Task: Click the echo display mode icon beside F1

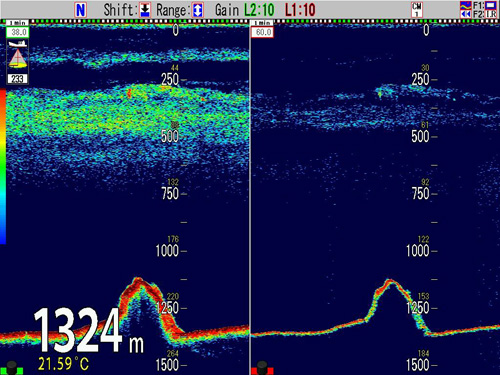Action: [466, 5]
